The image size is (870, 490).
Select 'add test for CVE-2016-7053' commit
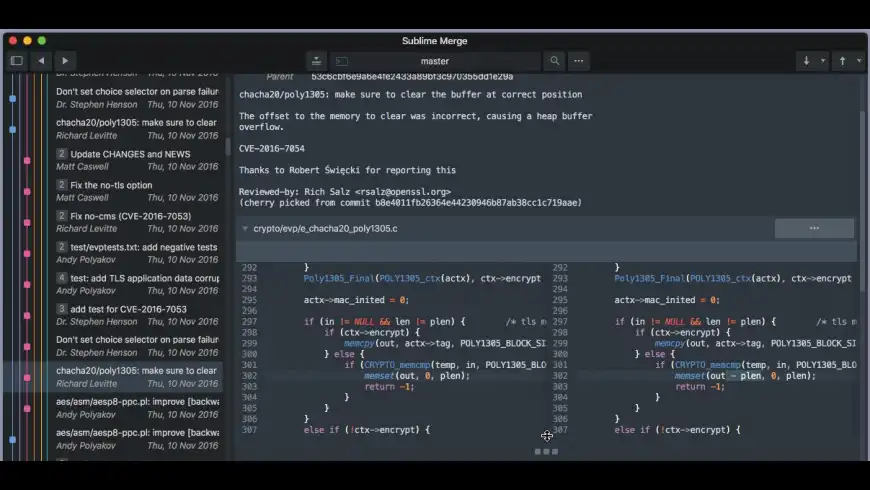pyautogui.click(x=137, y=309)
